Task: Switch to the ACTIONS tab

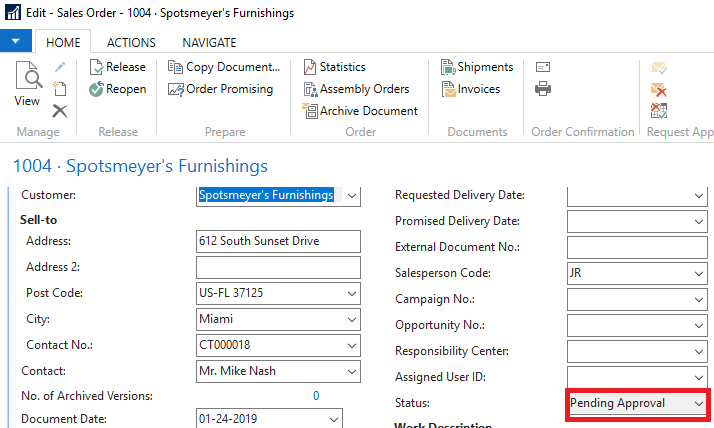Action: (131, 43)
